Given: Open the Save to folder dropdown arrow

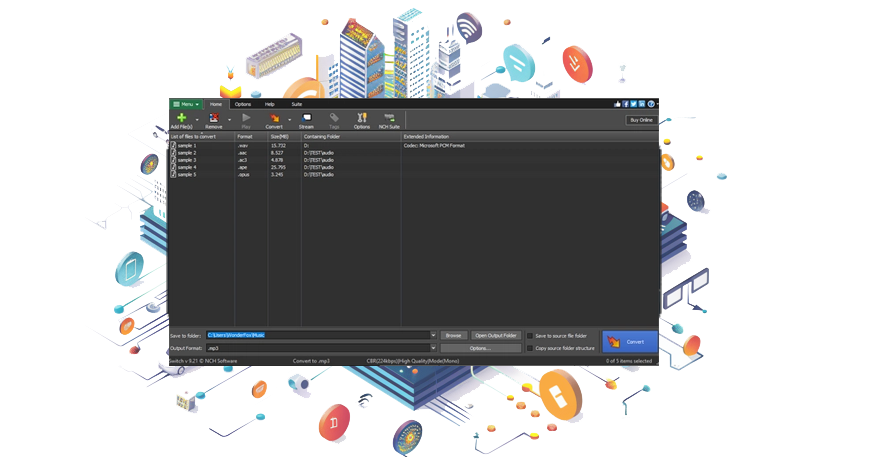Looking at the screenshot, I should 433,335.
